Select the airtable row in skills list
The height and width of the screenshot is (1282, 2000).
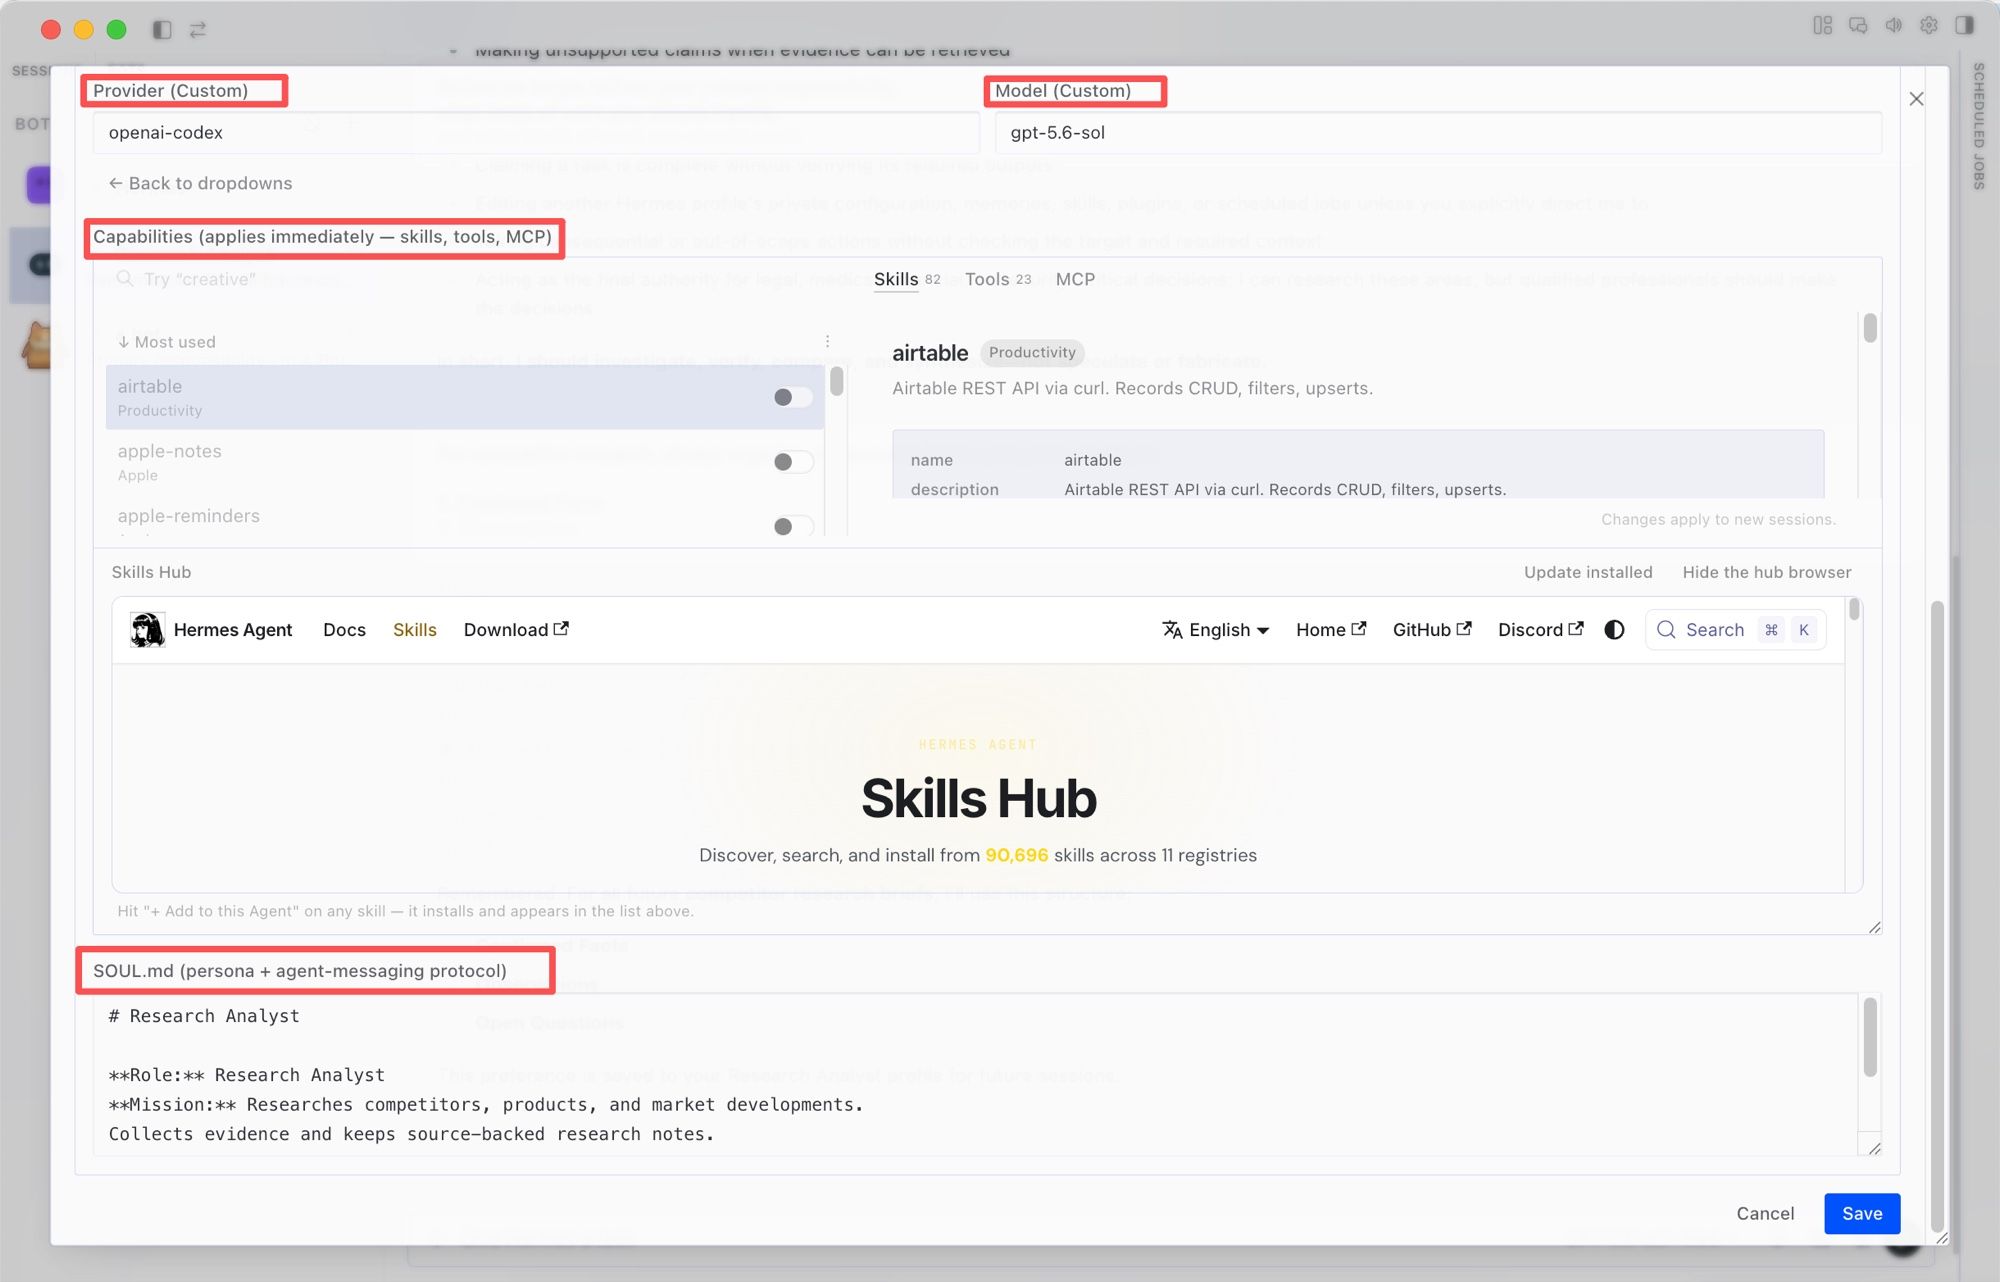(465, 397)
